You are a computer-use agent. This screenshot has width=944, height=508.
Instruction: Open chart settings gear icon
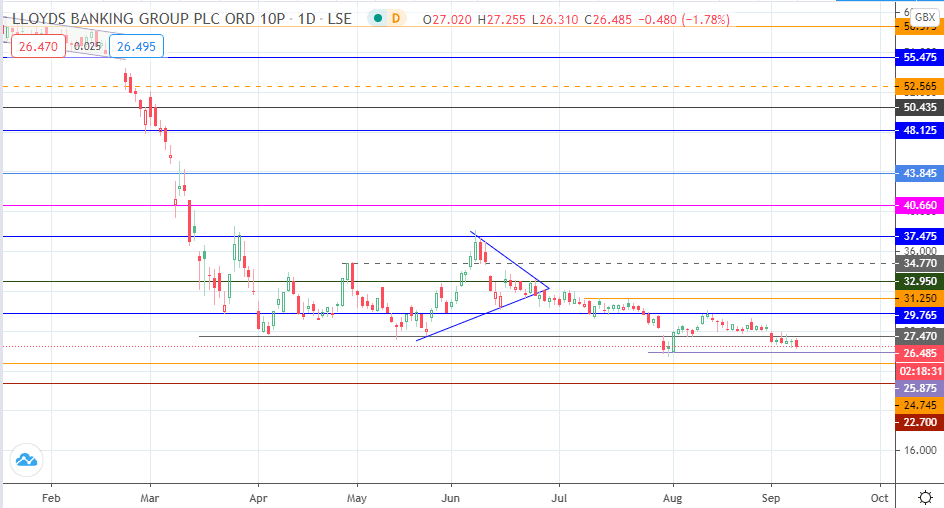(926, 498)
